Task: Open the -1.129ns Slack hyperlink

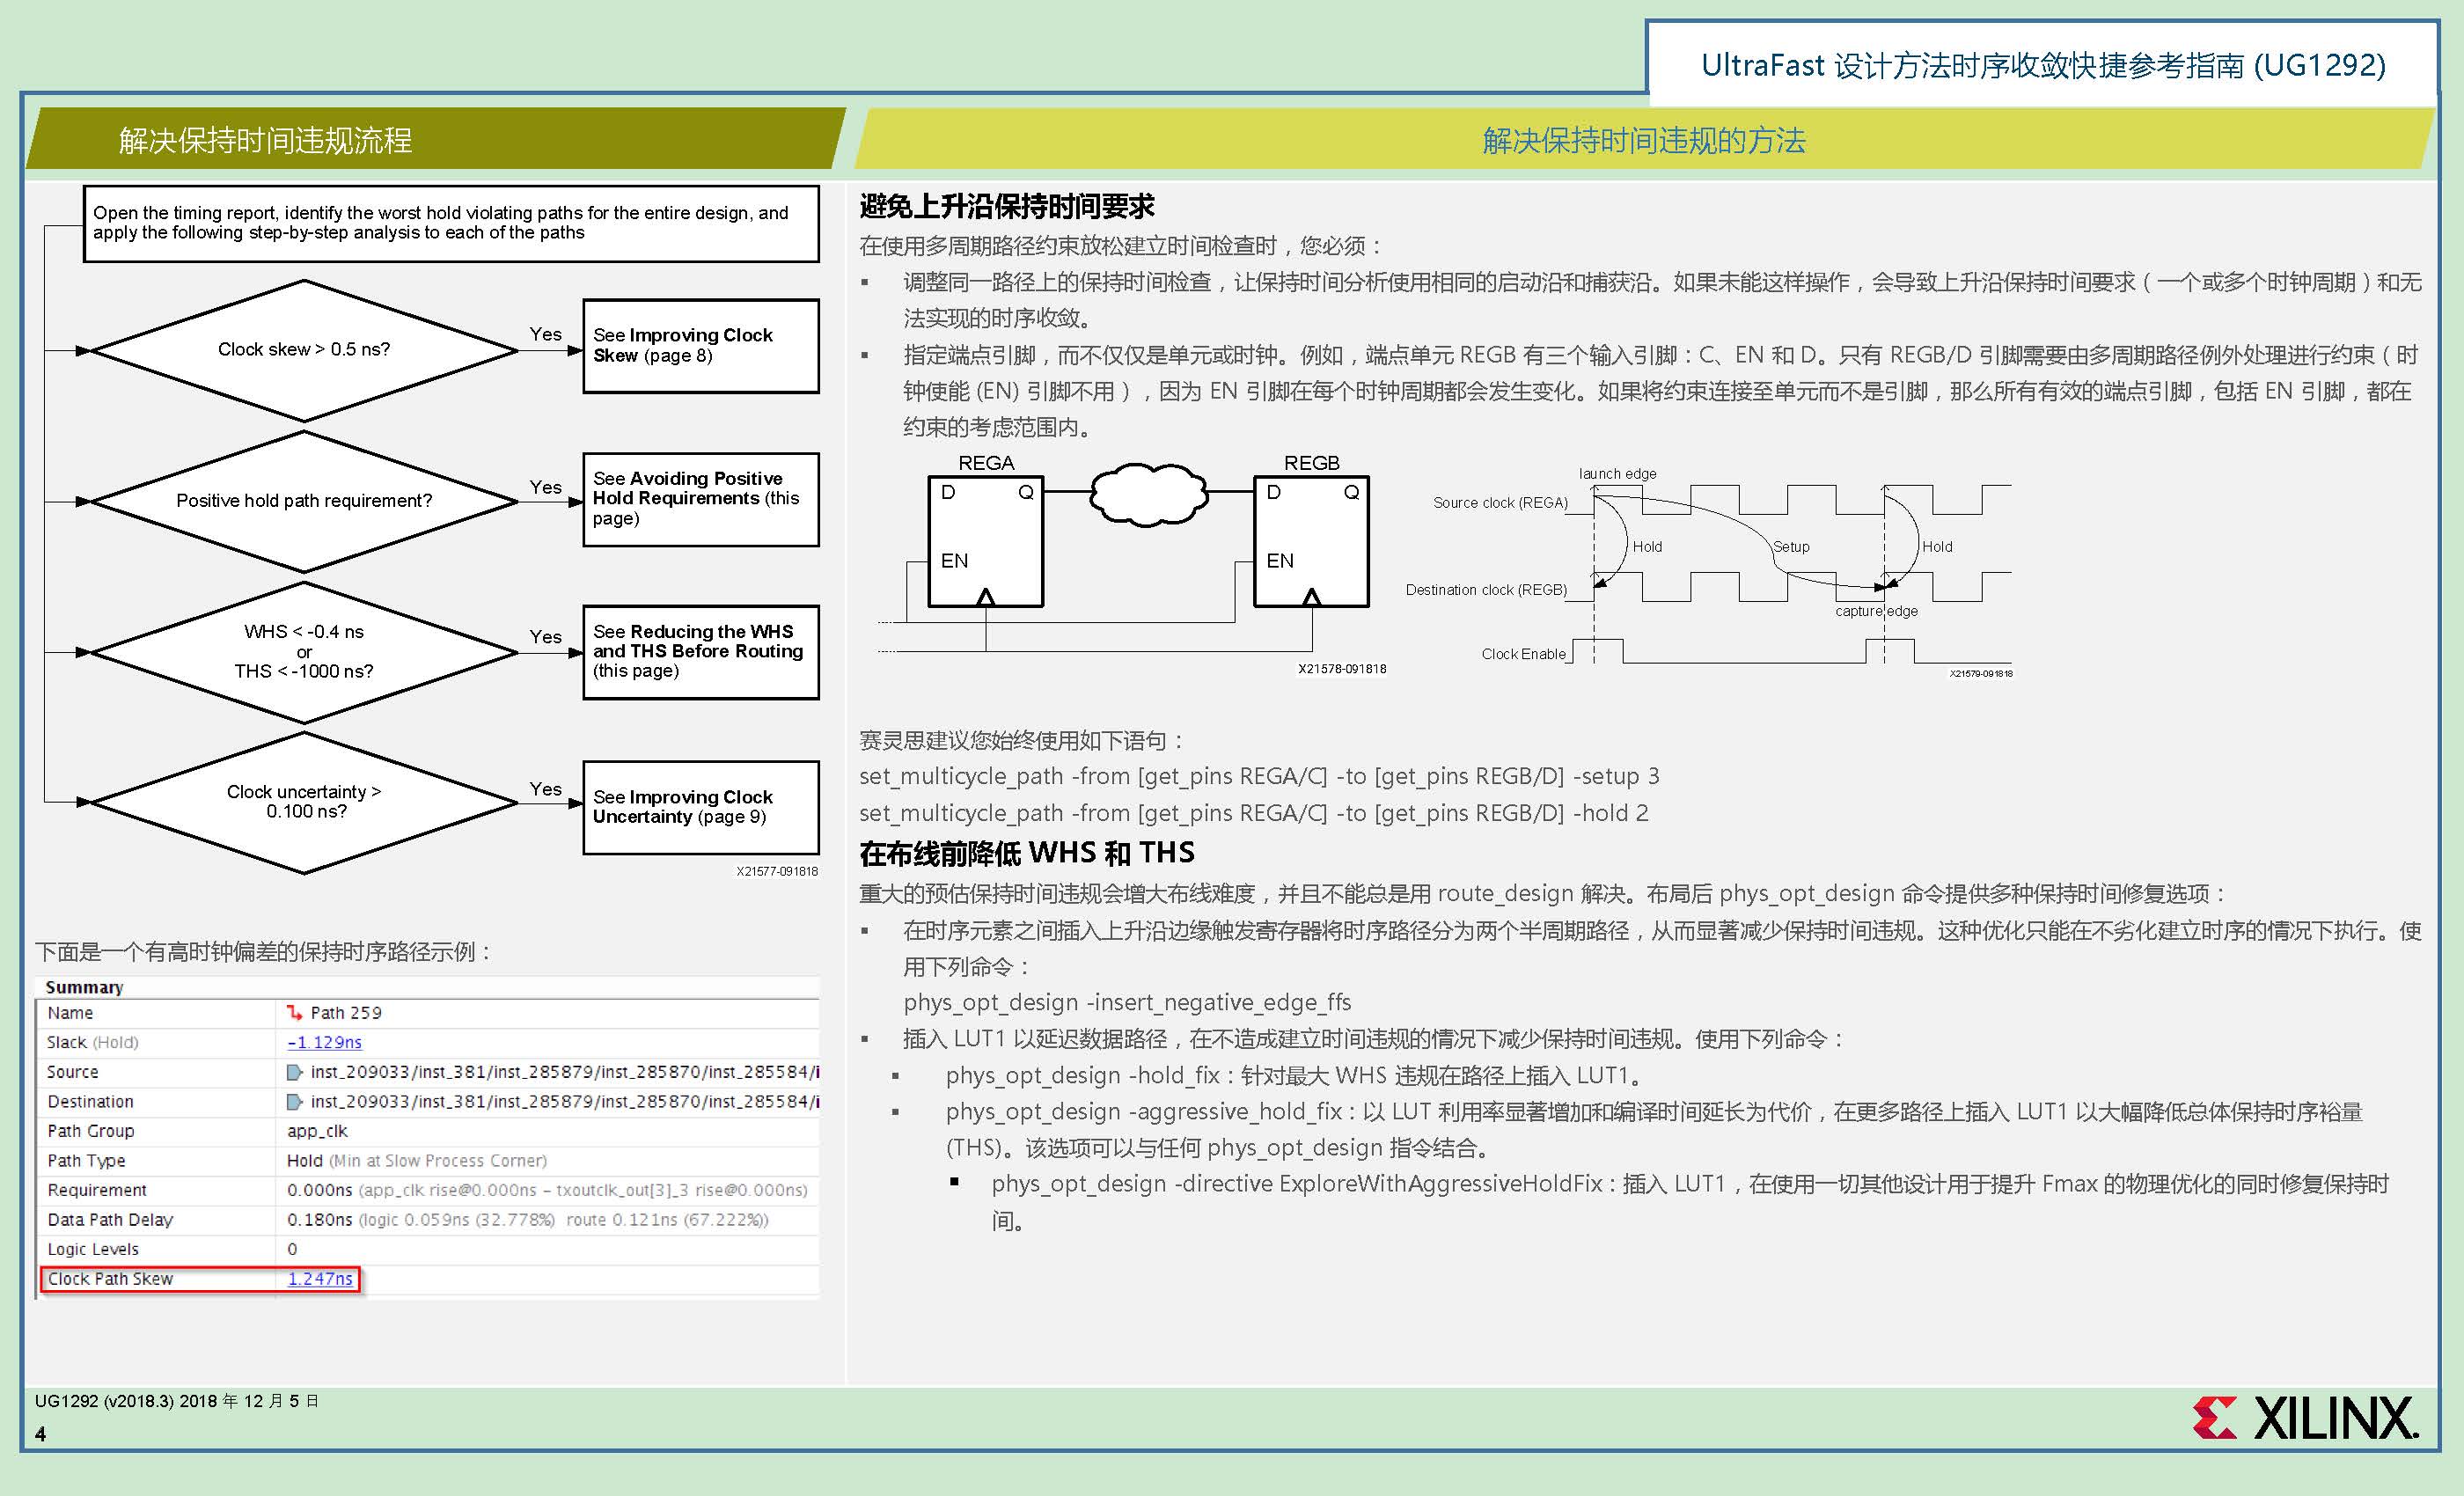Action: pos(324,1042)
